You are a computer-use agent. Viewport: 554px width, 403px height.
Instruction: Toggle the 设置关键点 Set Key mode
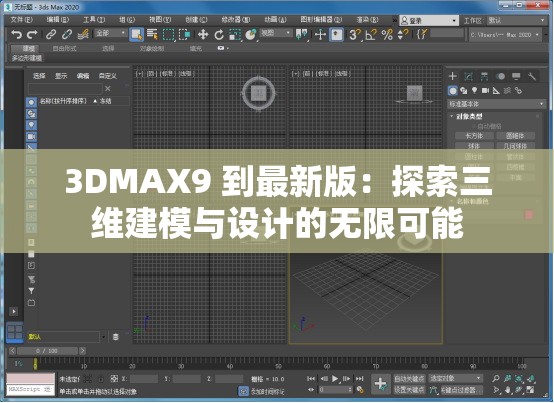[x=409, y=390]
